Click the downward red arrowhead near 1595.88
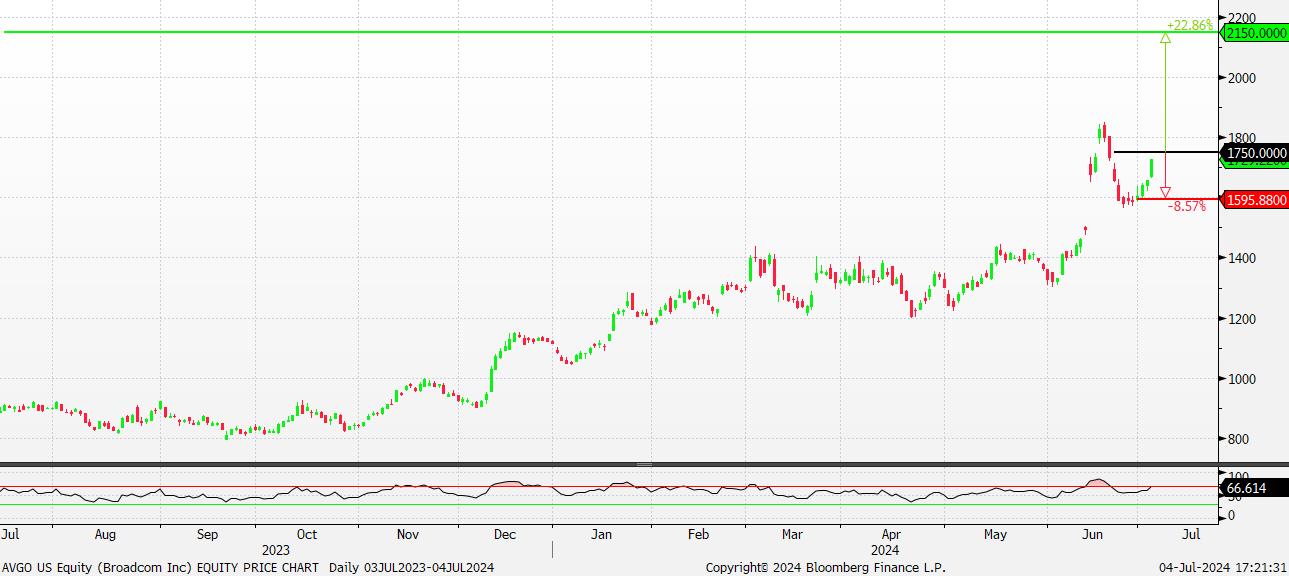1289x576 pixels. (1165, 192)
